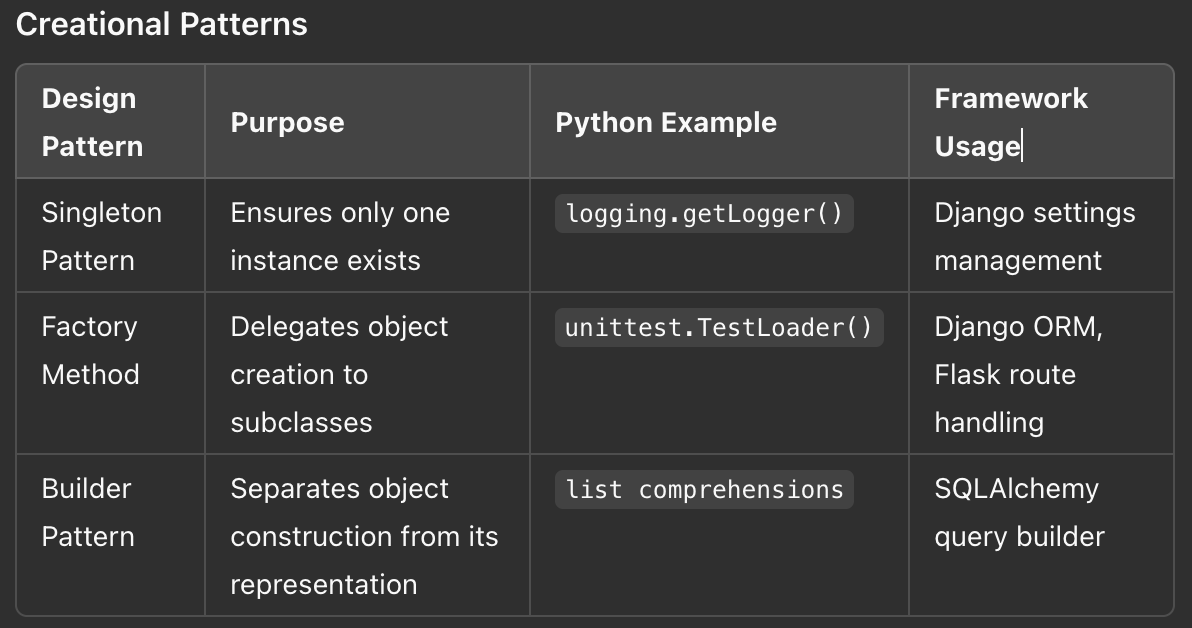The width and height of the screenshot is (1192, 628).
Task: Click the logging.getLogger() code snippet
Action: [x=704, y=214]
